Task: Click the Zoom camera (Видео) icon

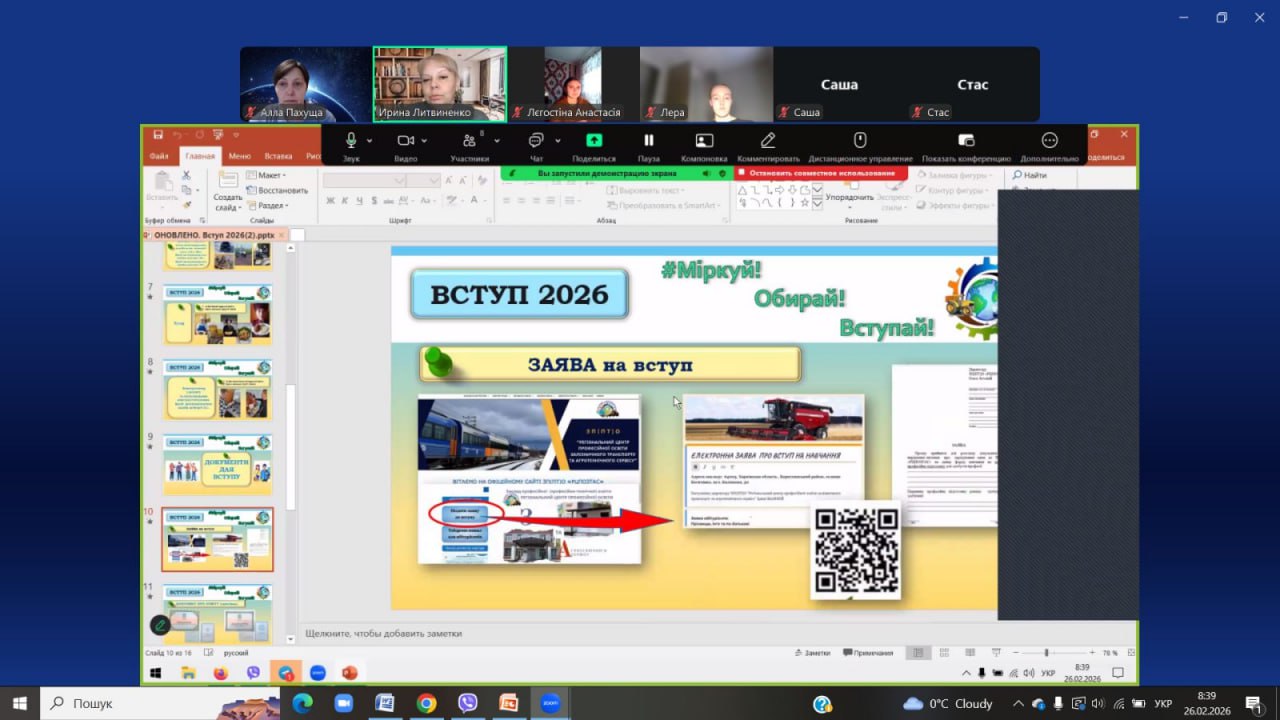Action: point(405,141)
